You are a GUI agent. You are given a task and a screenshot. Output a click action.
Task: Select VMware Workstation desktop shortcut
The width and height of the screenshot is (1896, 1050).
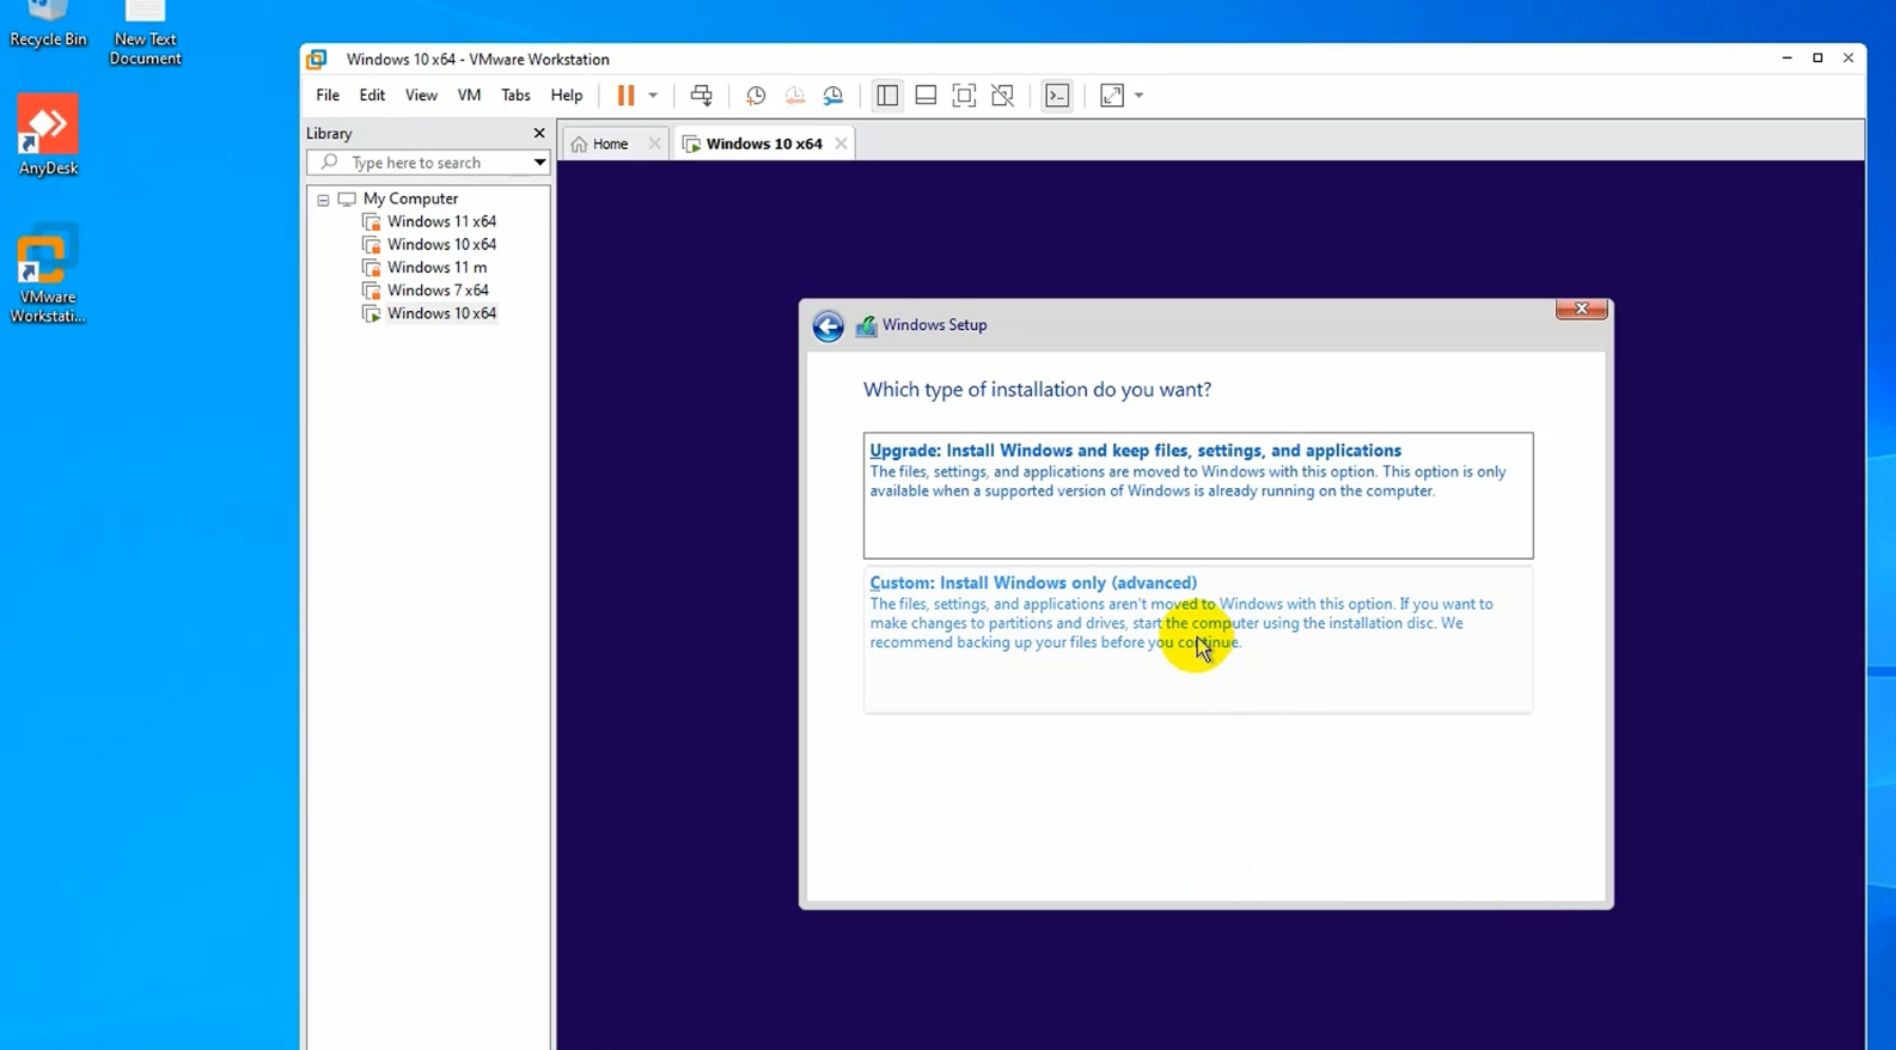48,275
